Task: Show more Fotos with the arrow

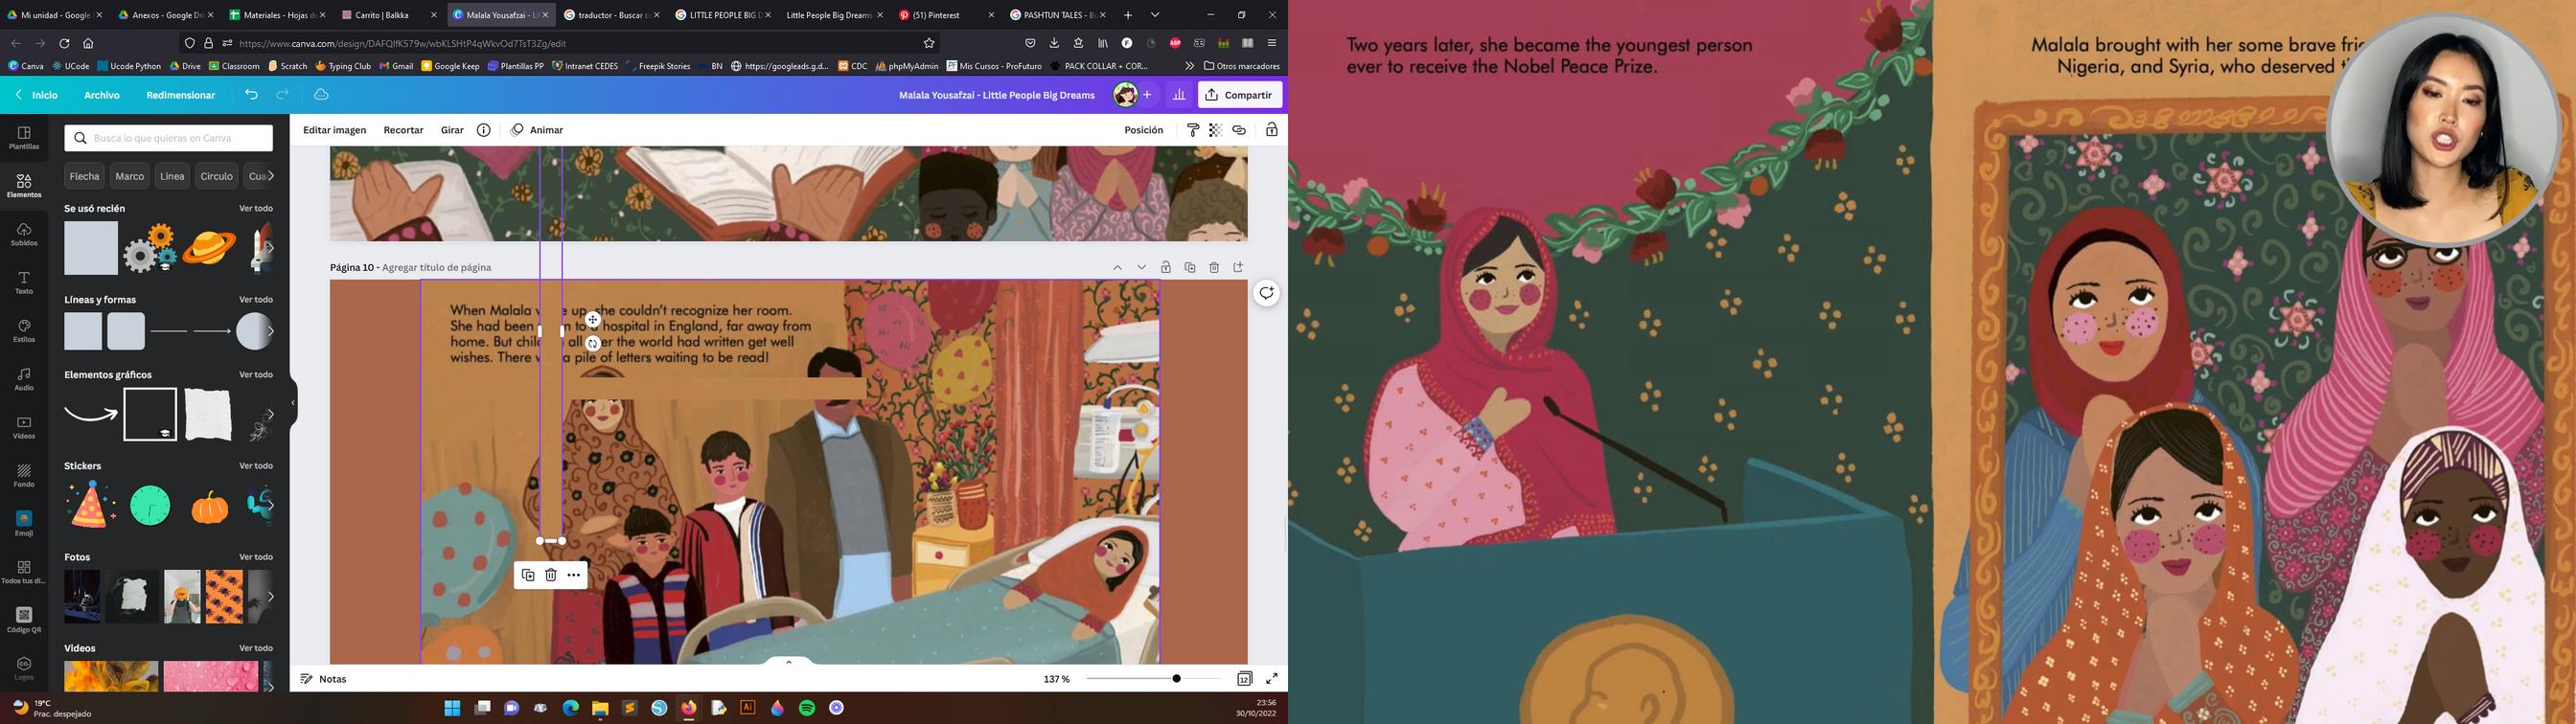Action: tap(268, 597)
